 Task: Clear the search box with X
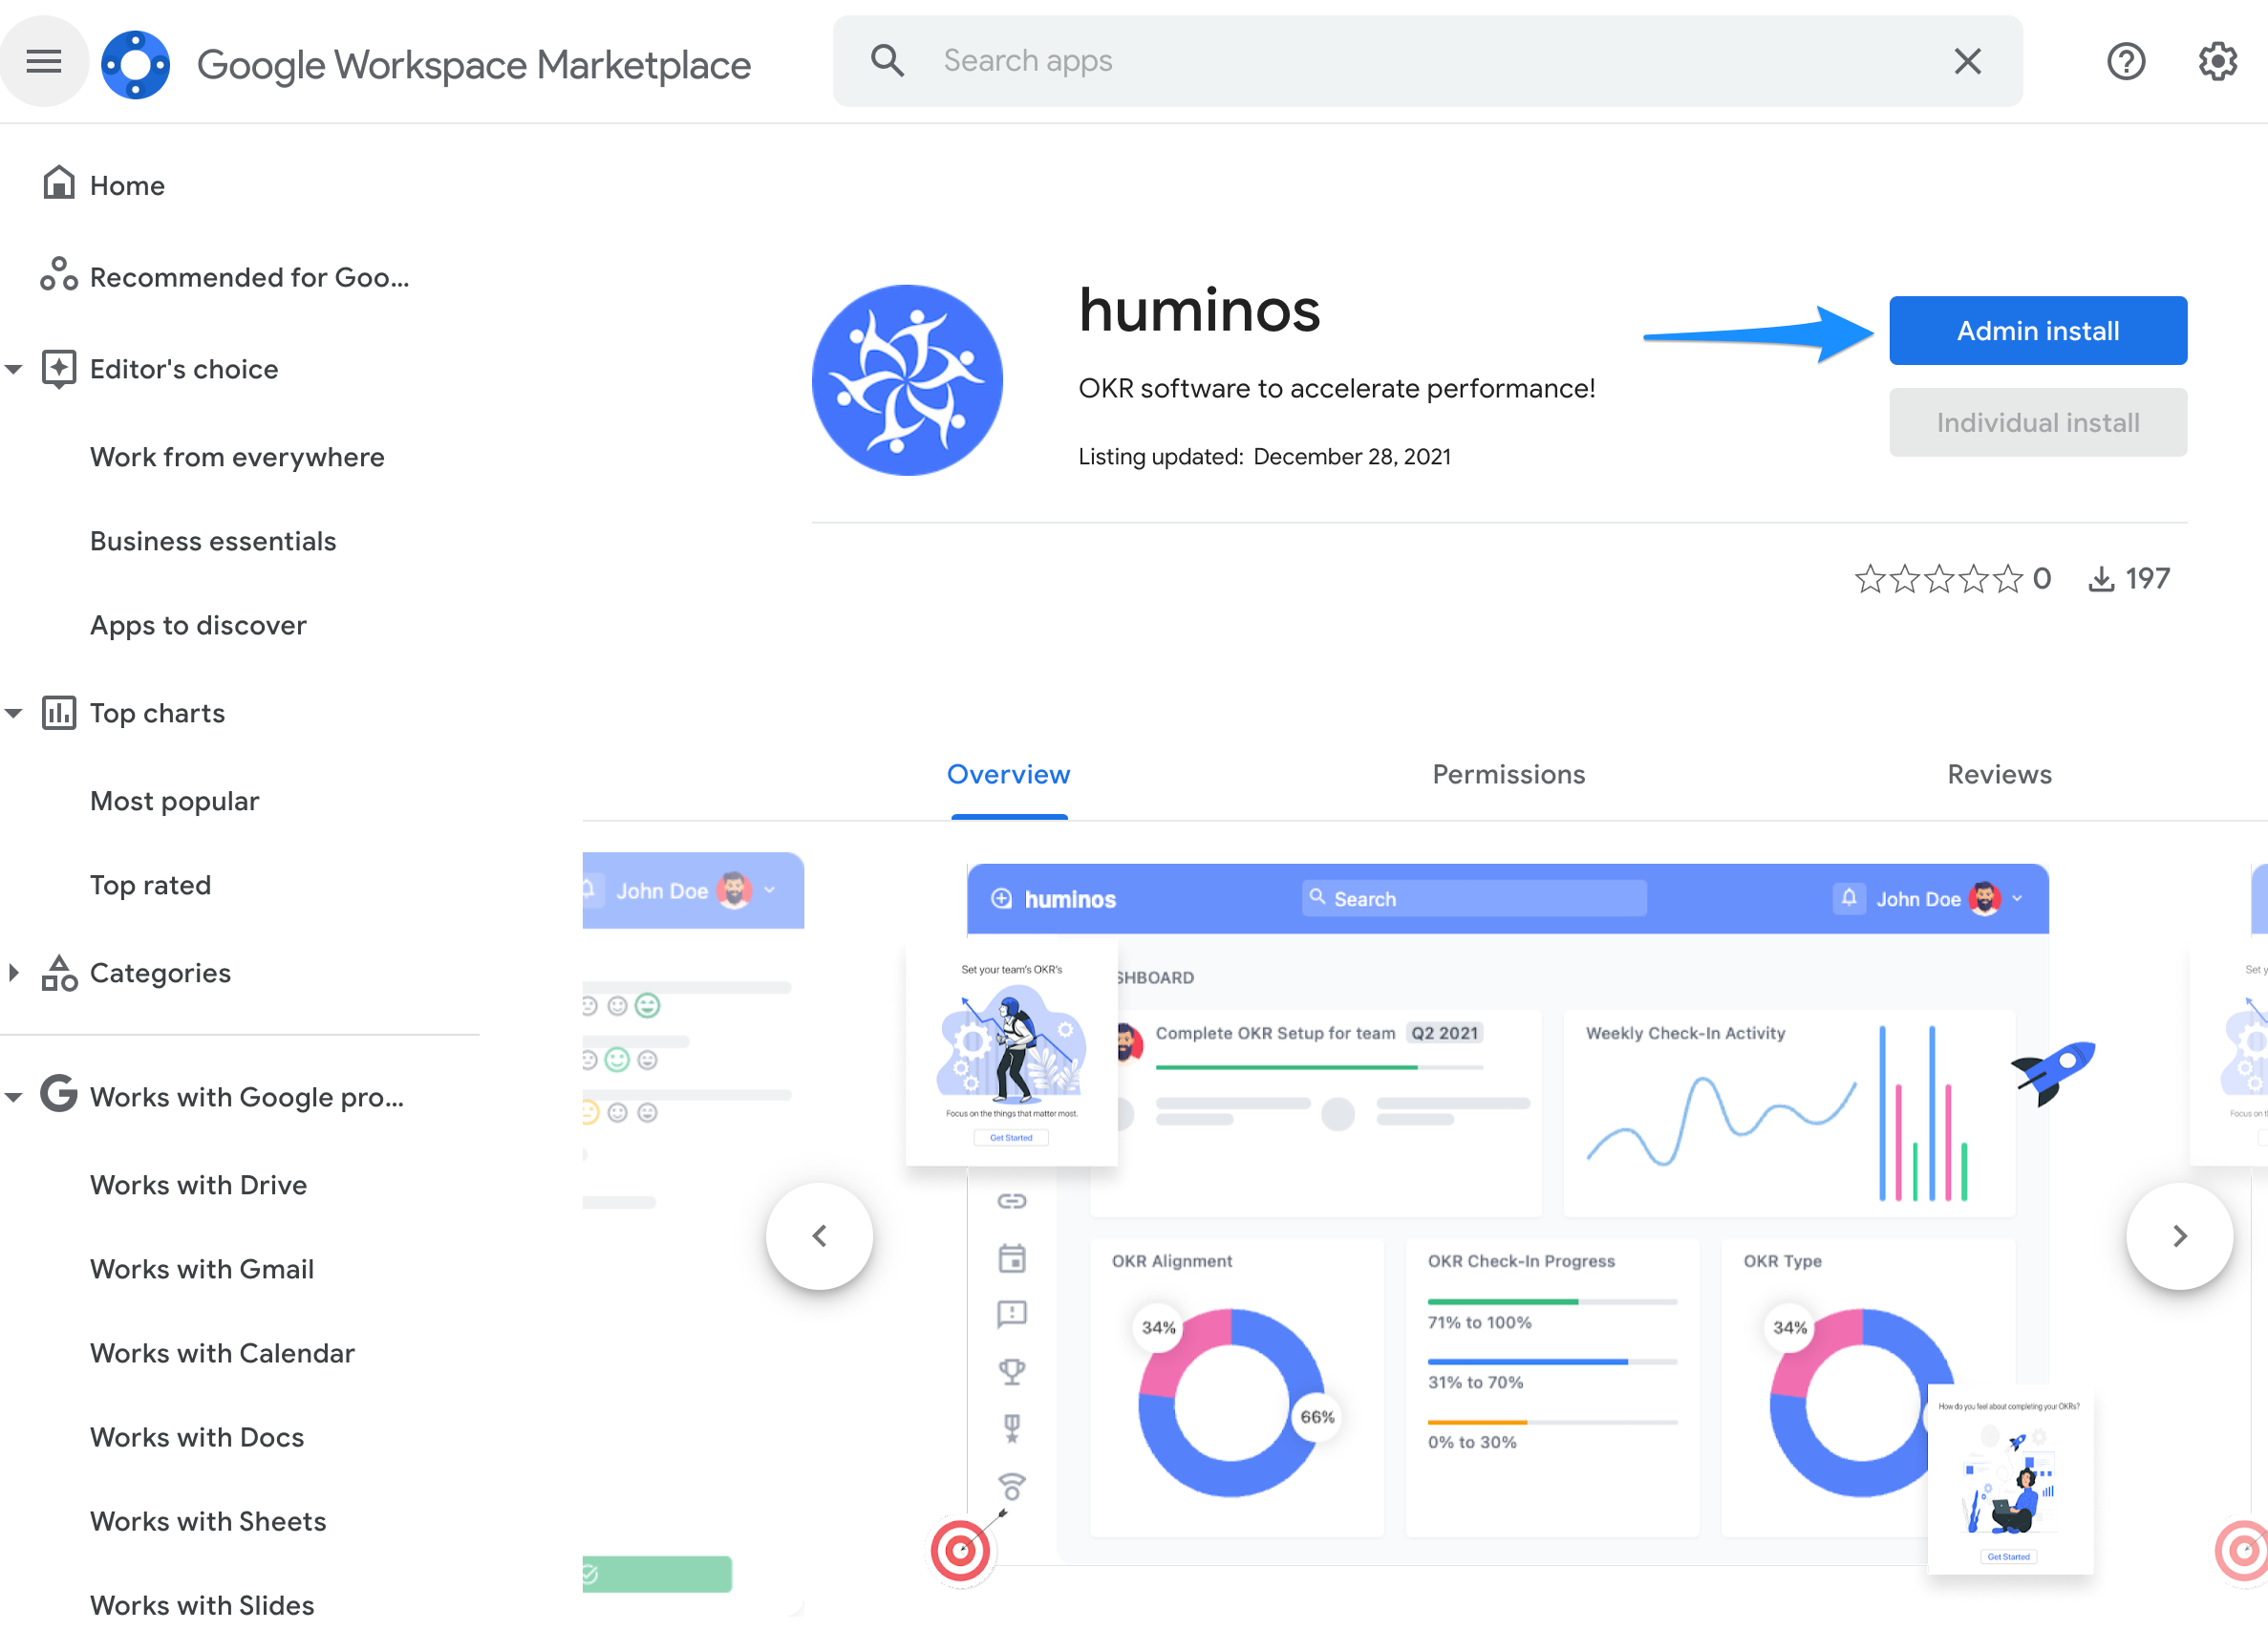click(x=1966, y=62)
